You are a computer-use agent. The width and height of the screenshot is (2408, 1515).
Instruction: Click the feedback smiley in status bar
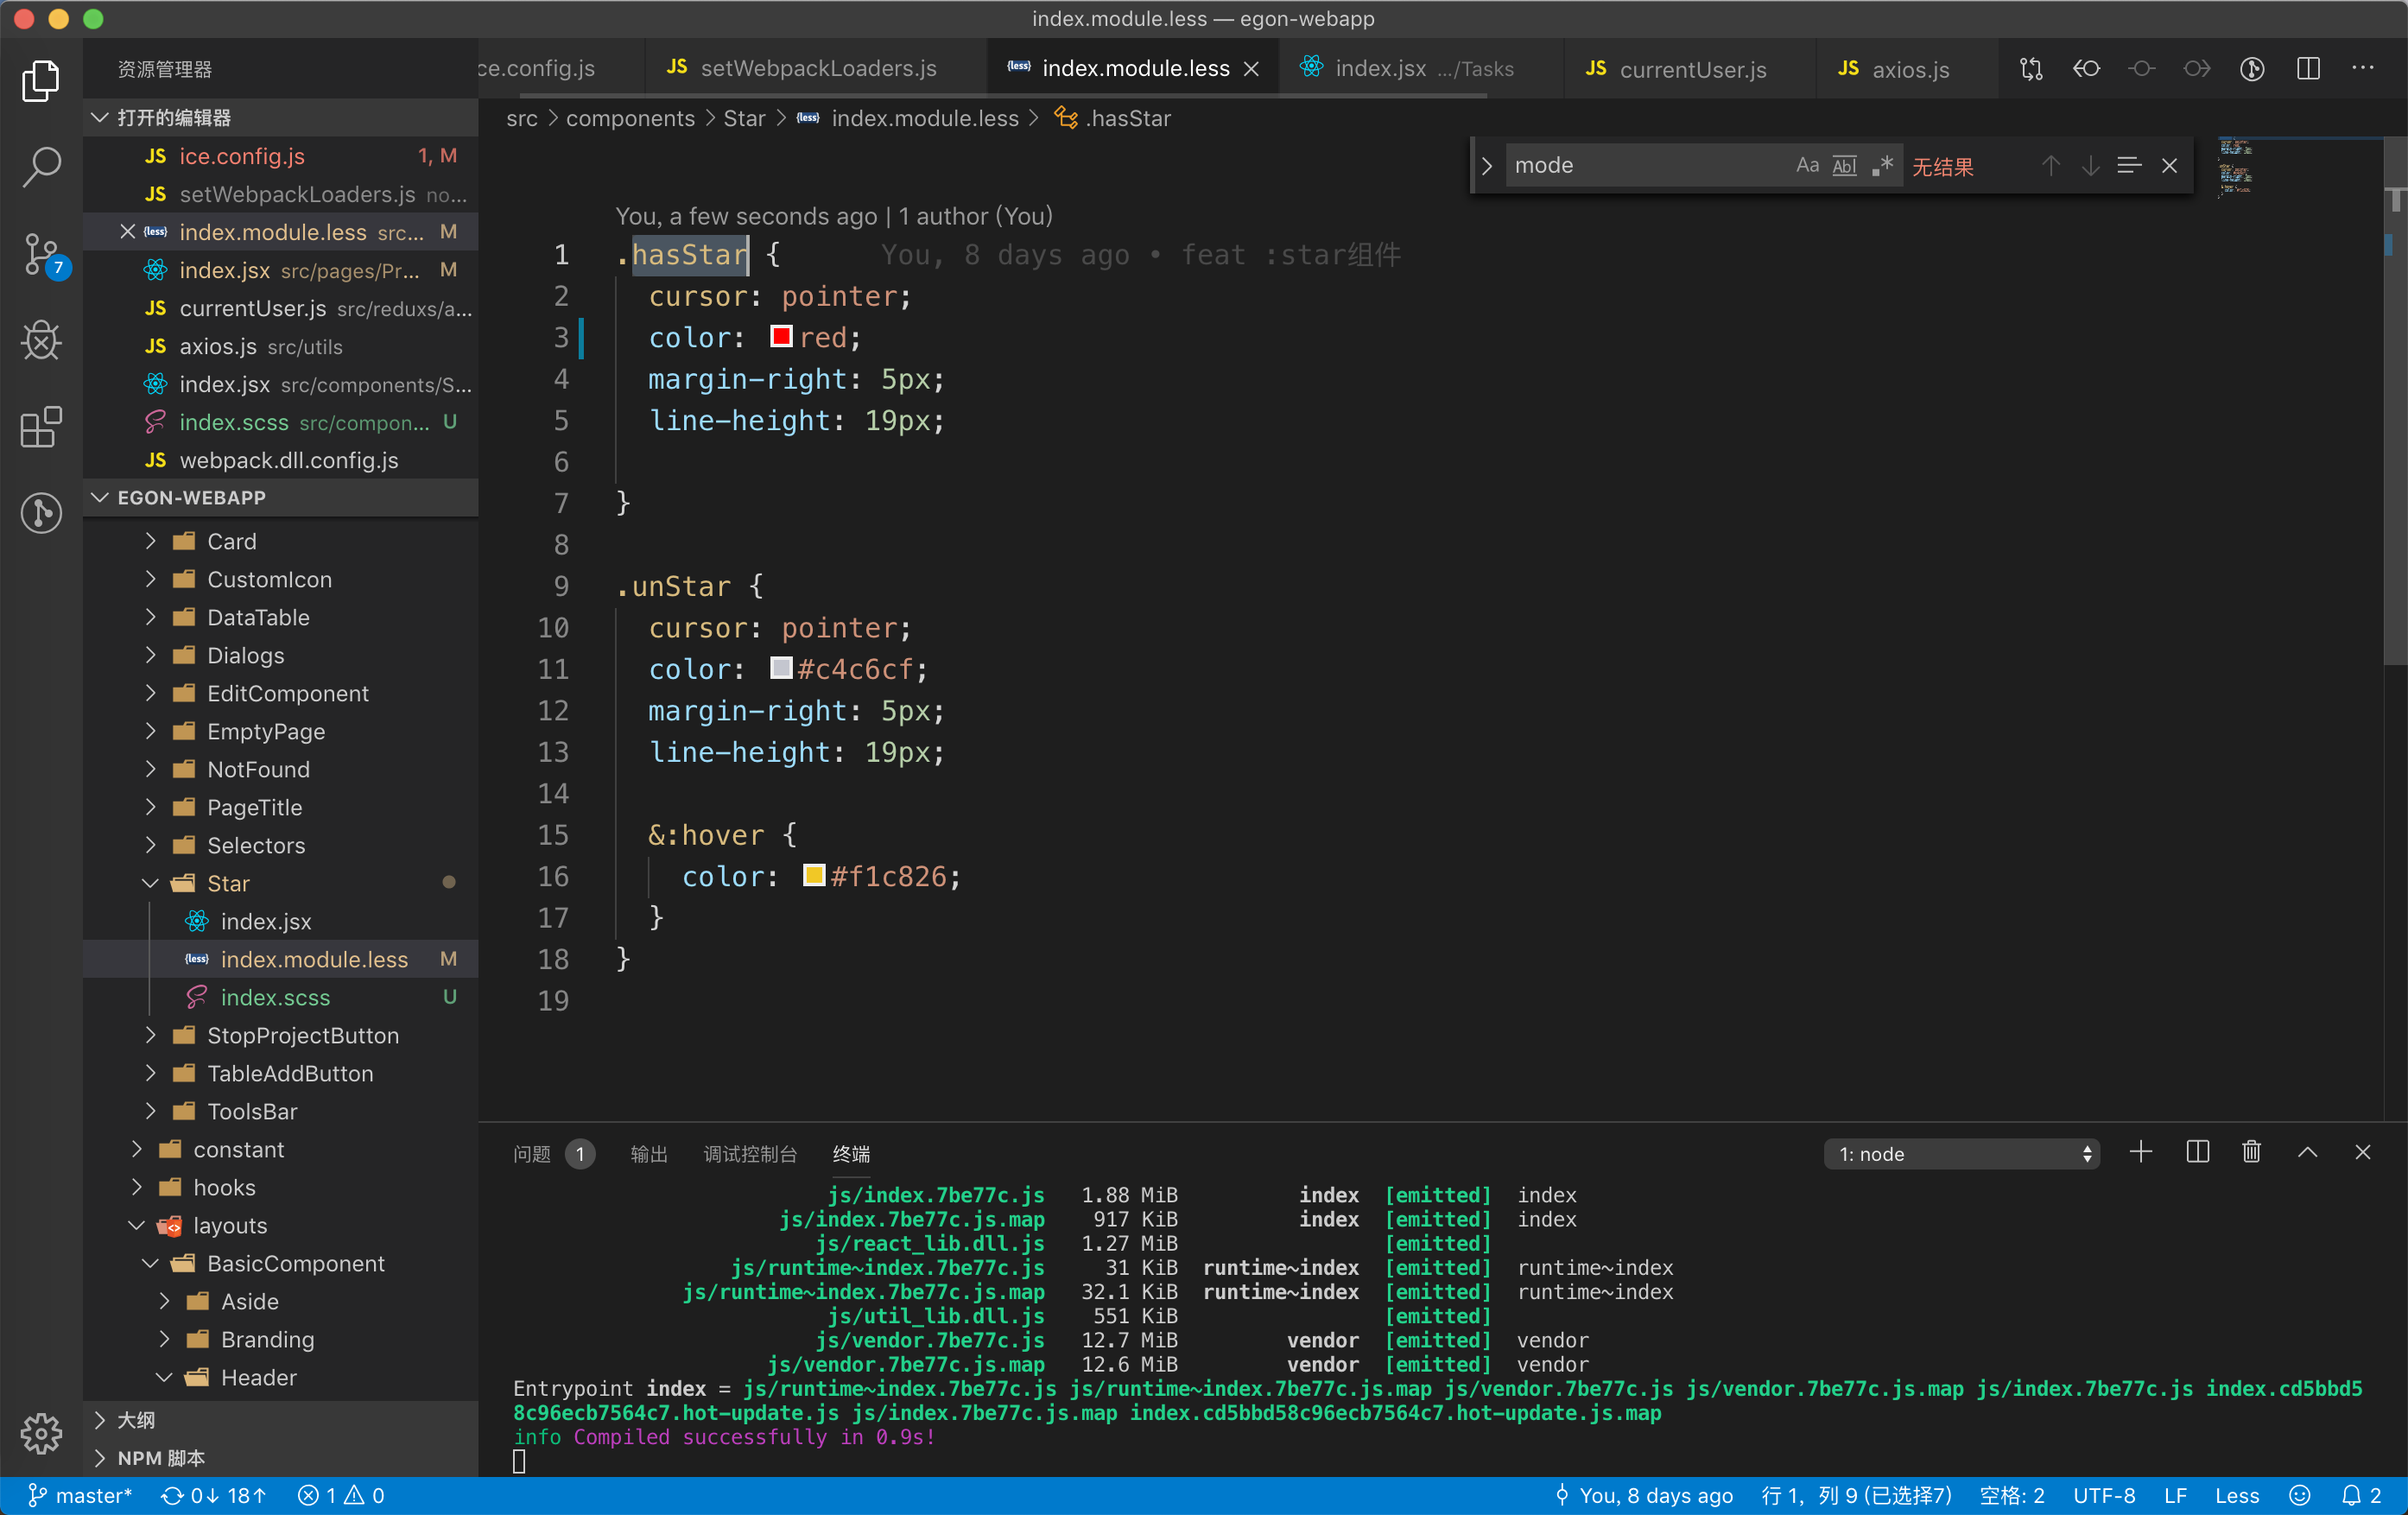2300,1495
